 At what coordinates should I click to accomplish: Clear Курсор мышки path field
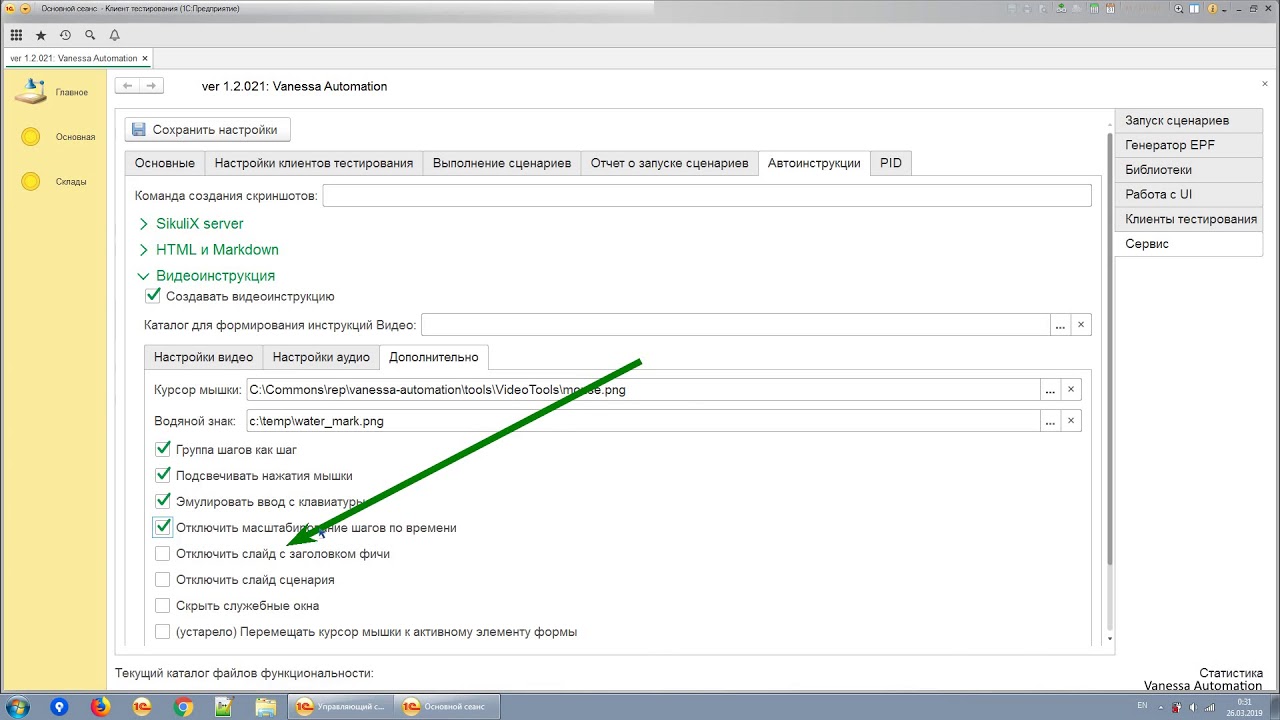coord(1071,390)
